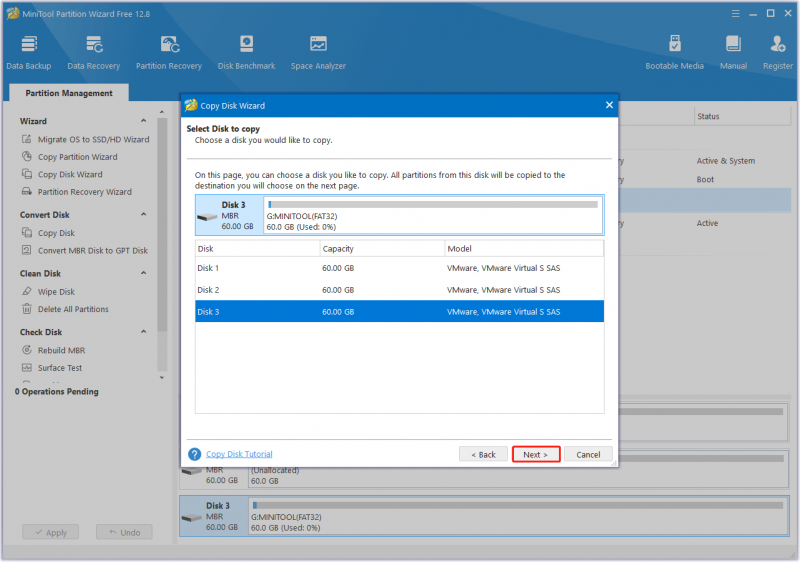
Task: Click Disk 1 model VMware Virtual S SAS
Action: (x=503, y=268)
